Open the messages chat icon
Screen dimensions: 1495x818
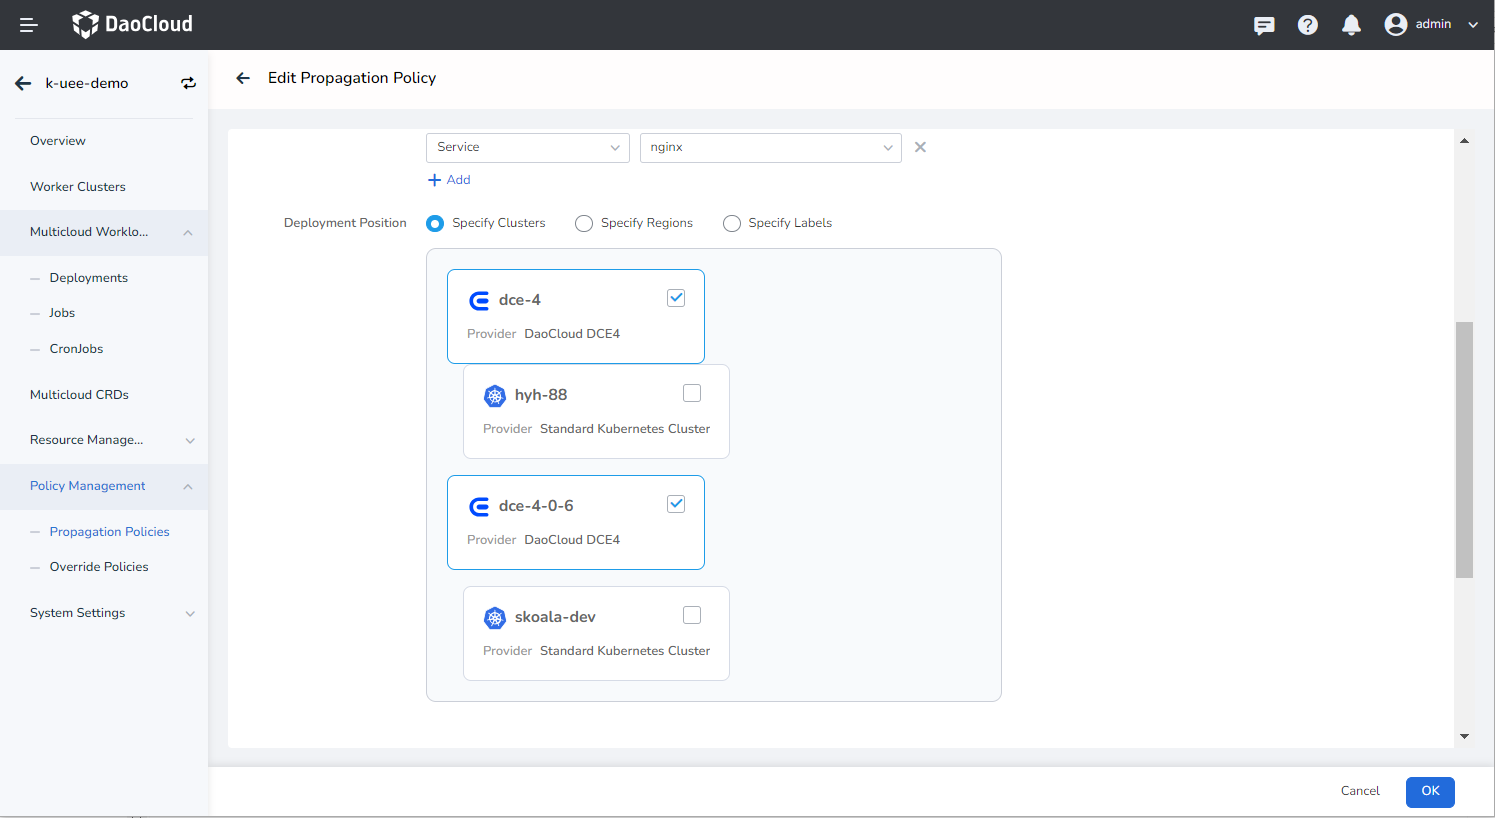(1264, 25)
